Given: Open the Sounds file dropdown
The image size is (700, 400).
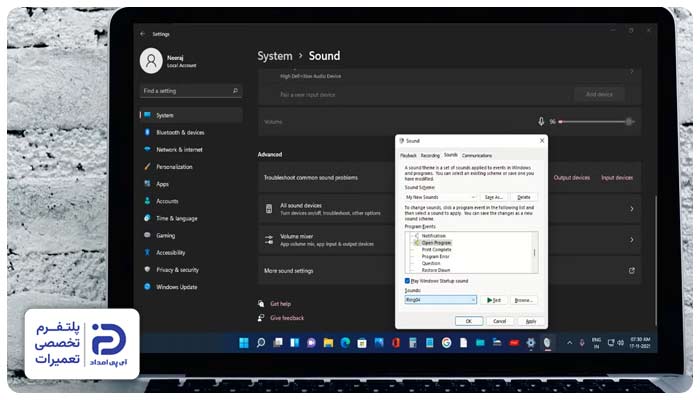Looking at the screenshot, I should [x=441, y=300].
